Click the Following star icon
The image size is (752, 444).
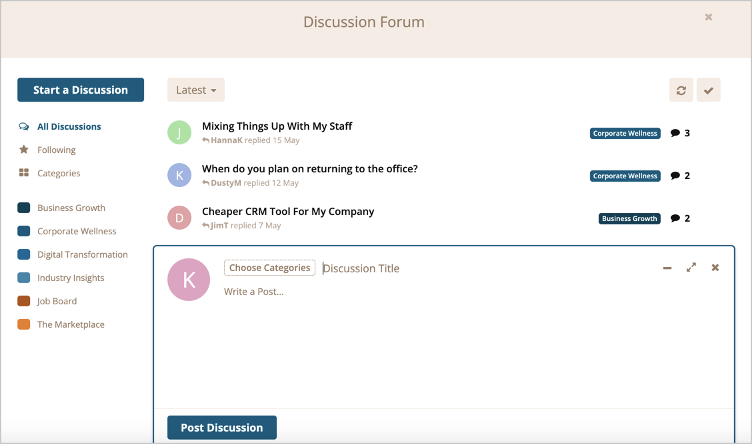(24, 150)
